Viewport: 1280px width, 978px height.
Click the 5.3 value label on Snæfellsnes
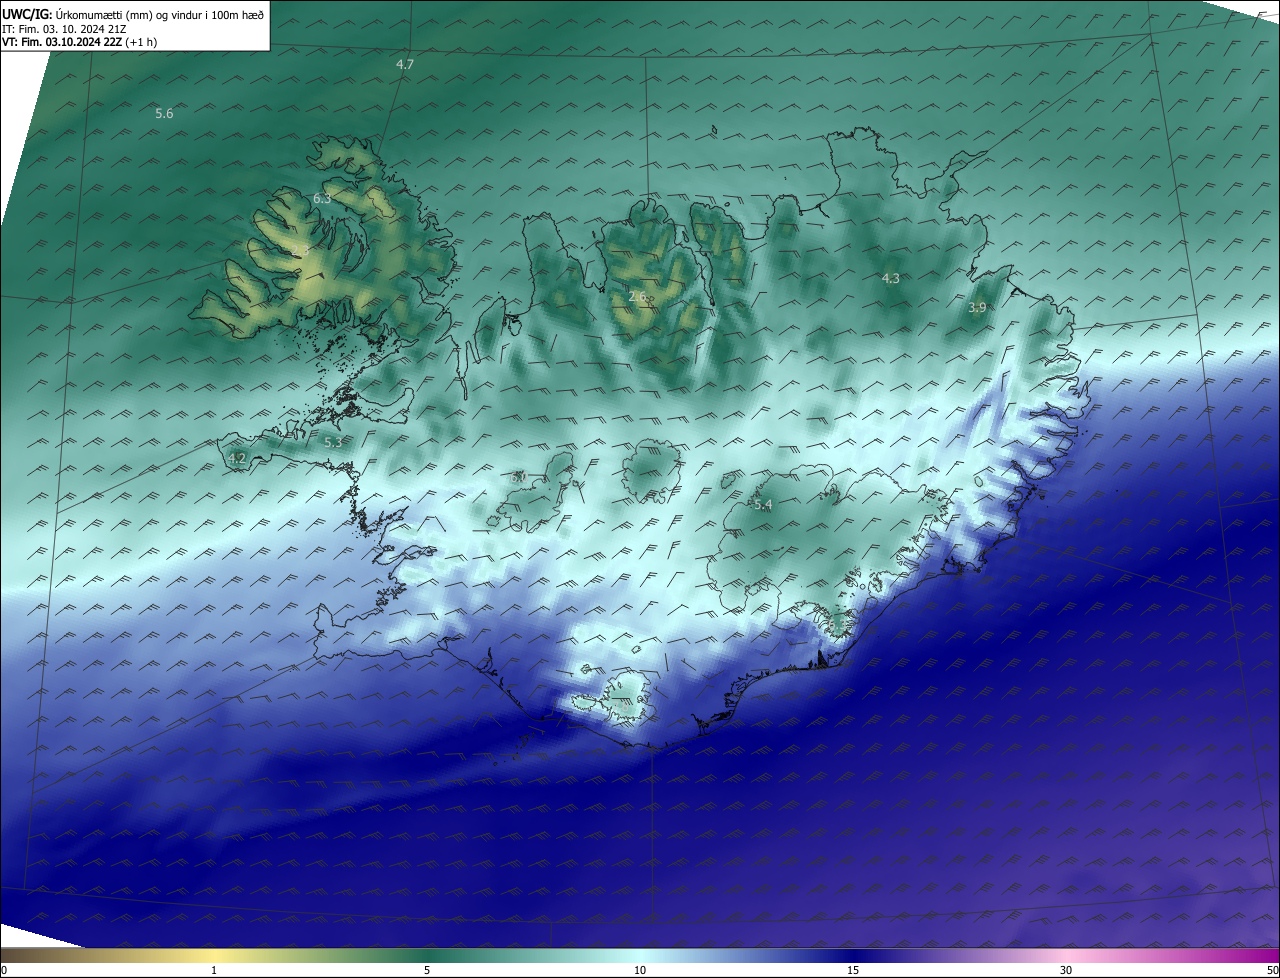pyautogui.click(x=333, y=441)
